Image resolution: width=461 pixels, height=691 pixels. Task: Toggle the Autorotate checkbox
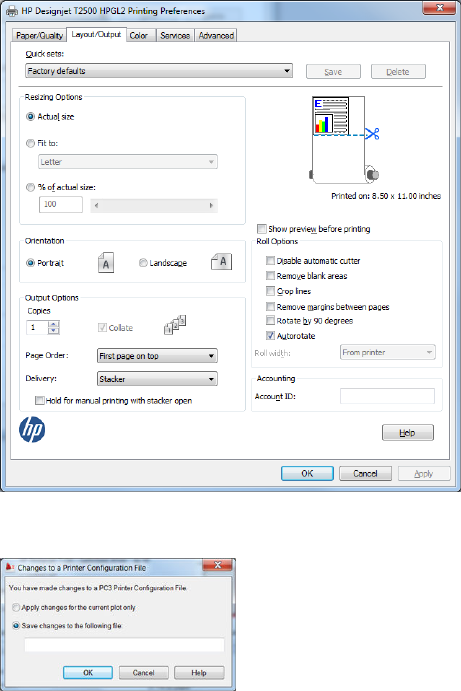270,336
